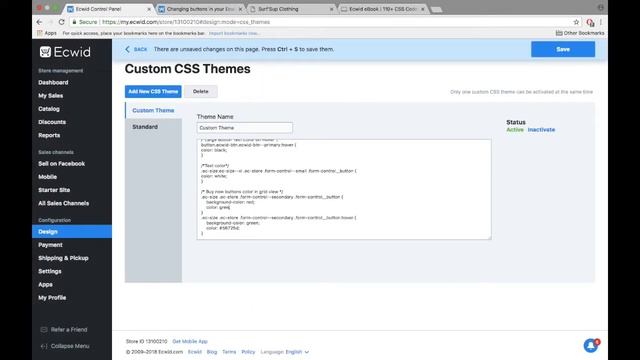Open the Apps bookmarks shortcut
This screenshot has height=360, width=640.
coord(47,33)
